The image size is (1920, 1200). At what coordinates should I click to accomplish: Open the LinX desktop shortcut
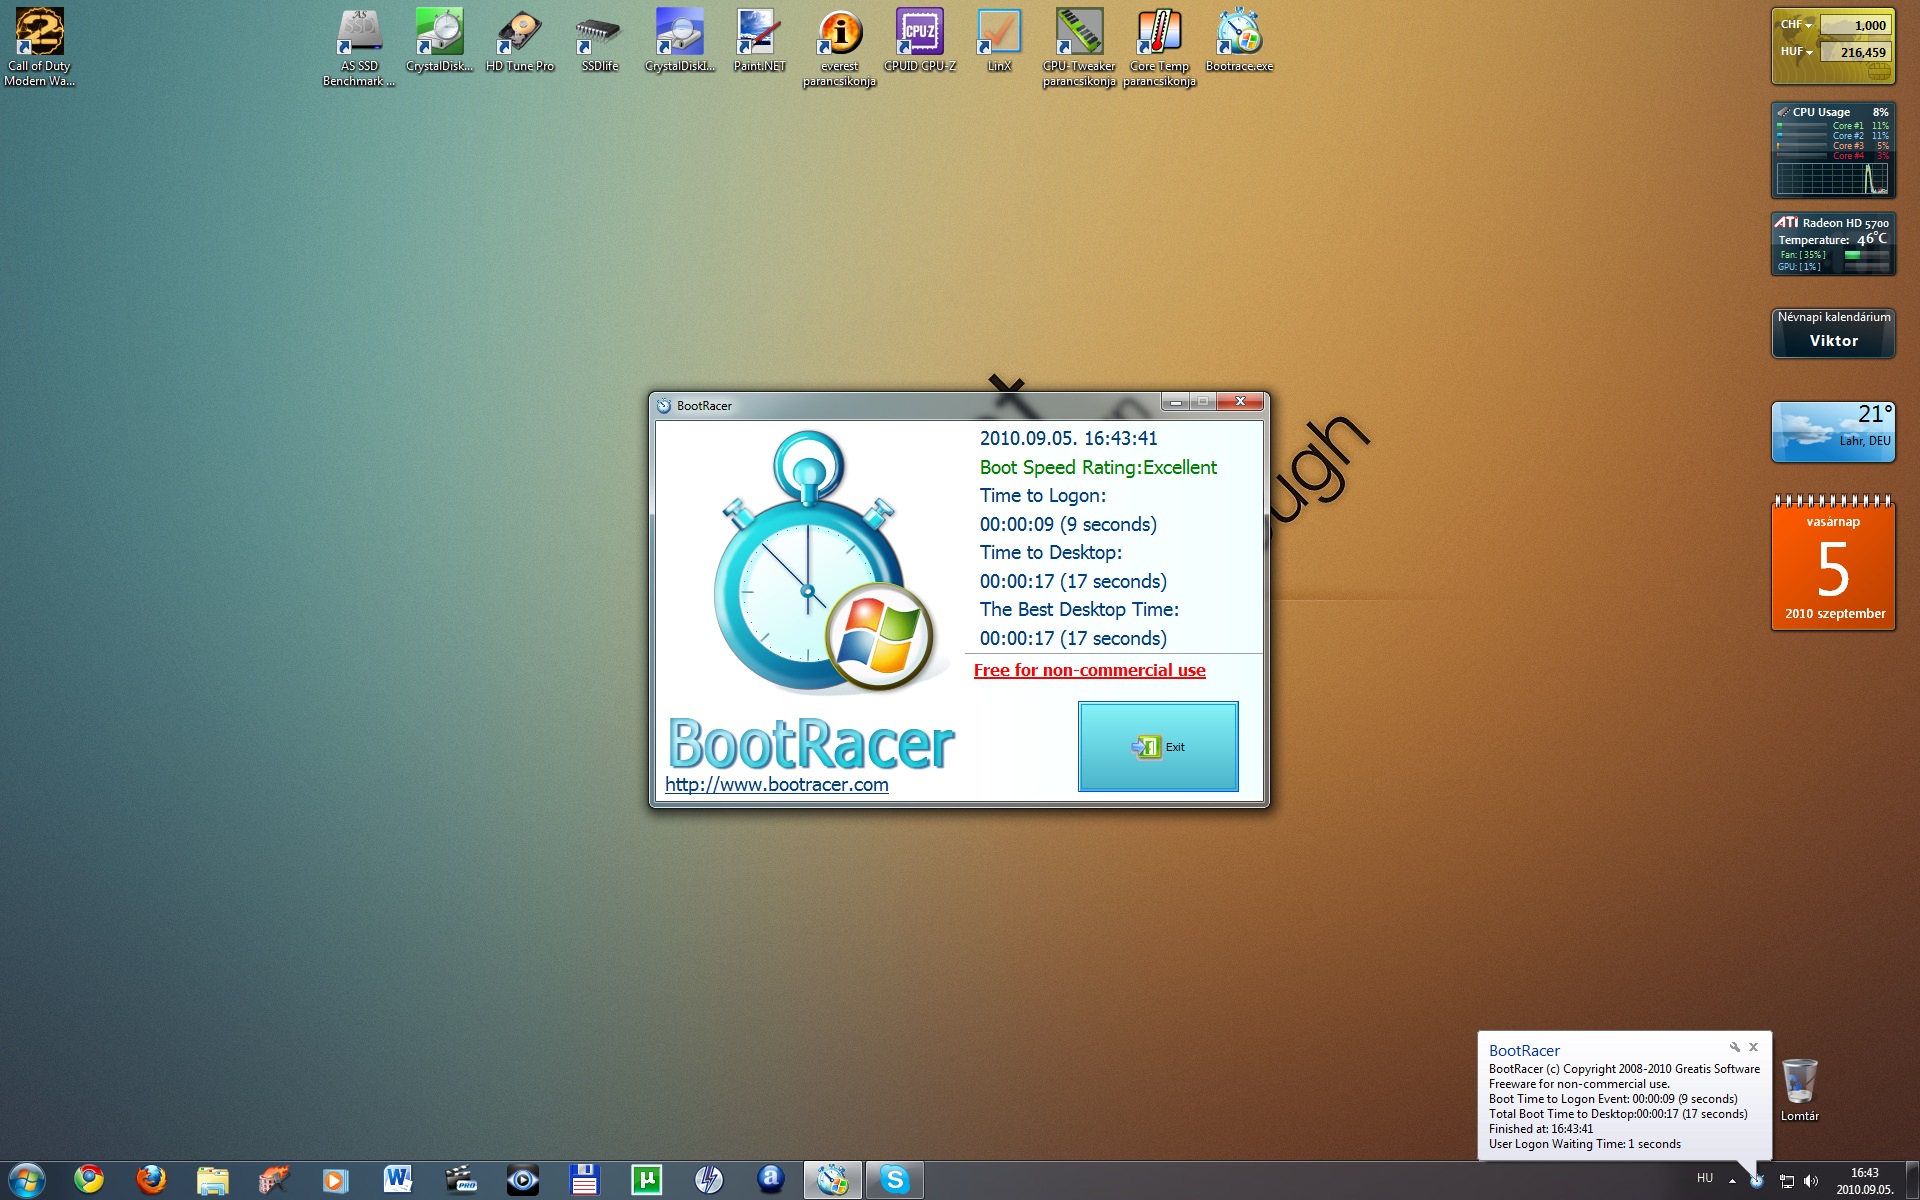click(999, 40)
